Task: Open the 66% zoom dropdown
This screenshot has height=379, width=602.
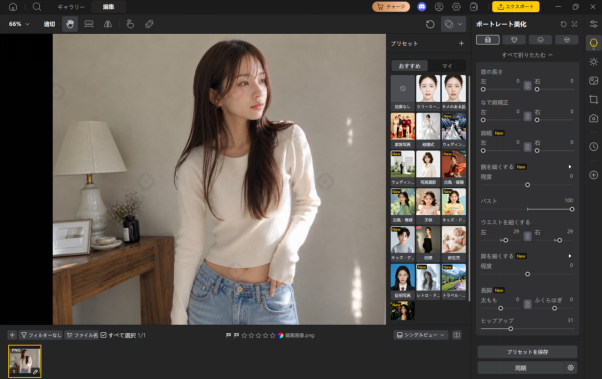Action: pos(19,24)
